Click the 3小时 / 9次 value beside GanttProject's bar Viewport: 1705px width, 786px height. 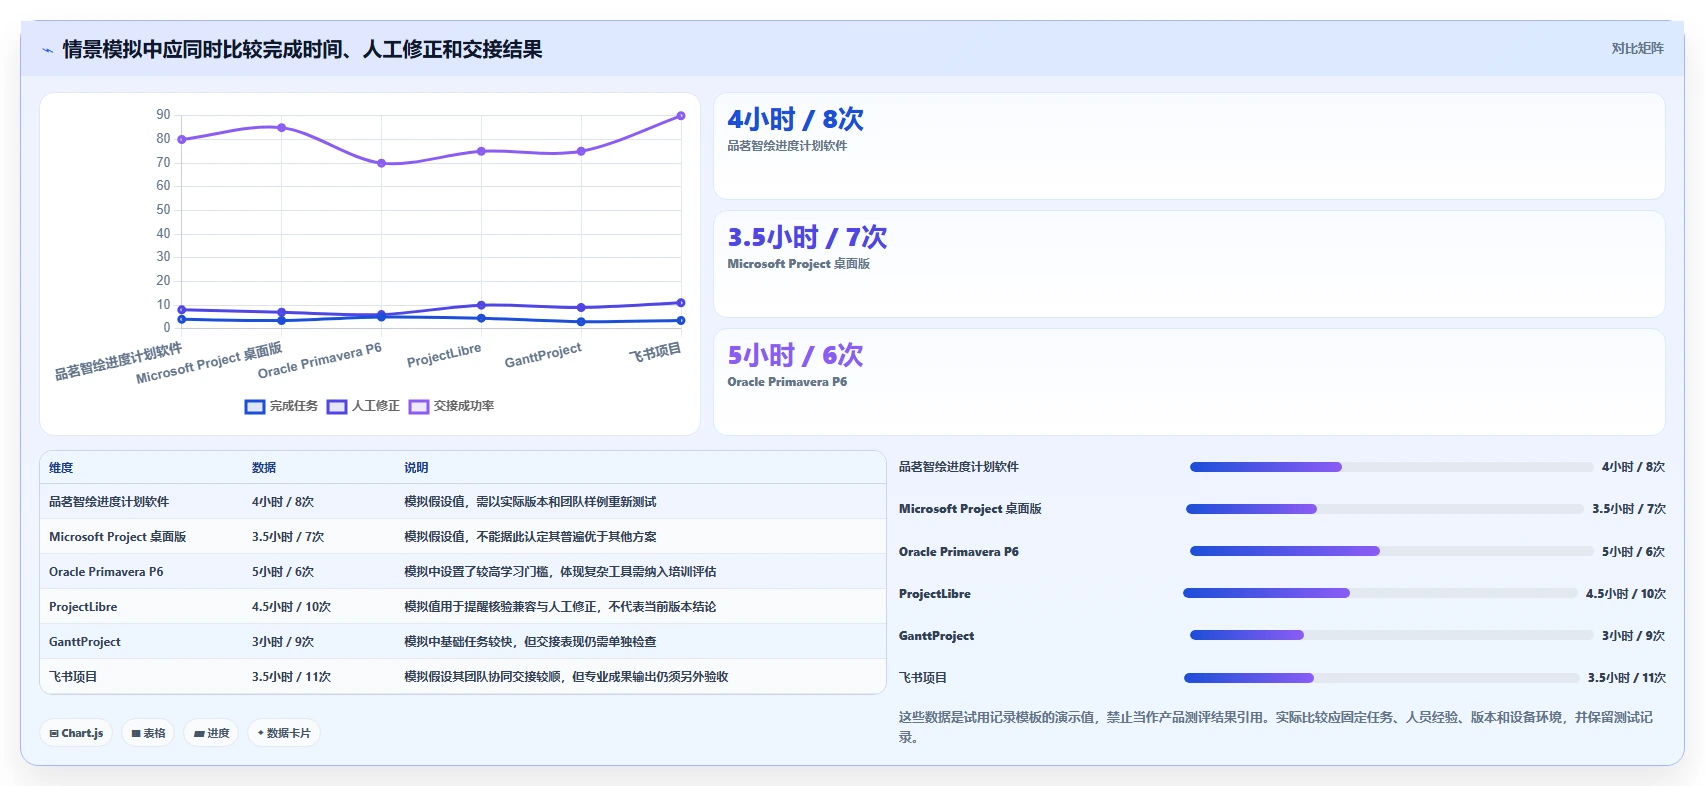click(x=1633, y=636)
